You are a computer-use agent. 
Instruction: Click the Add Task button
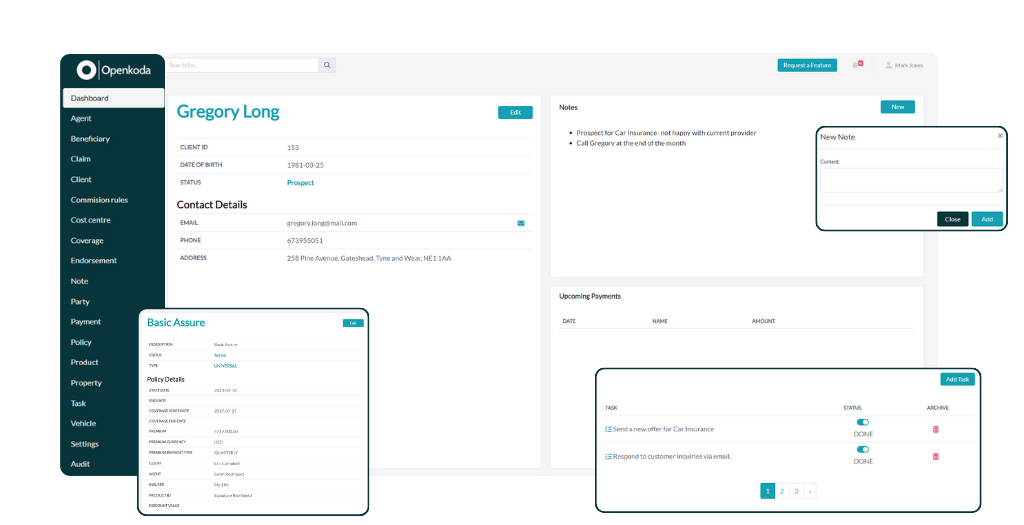click(957, 379)
